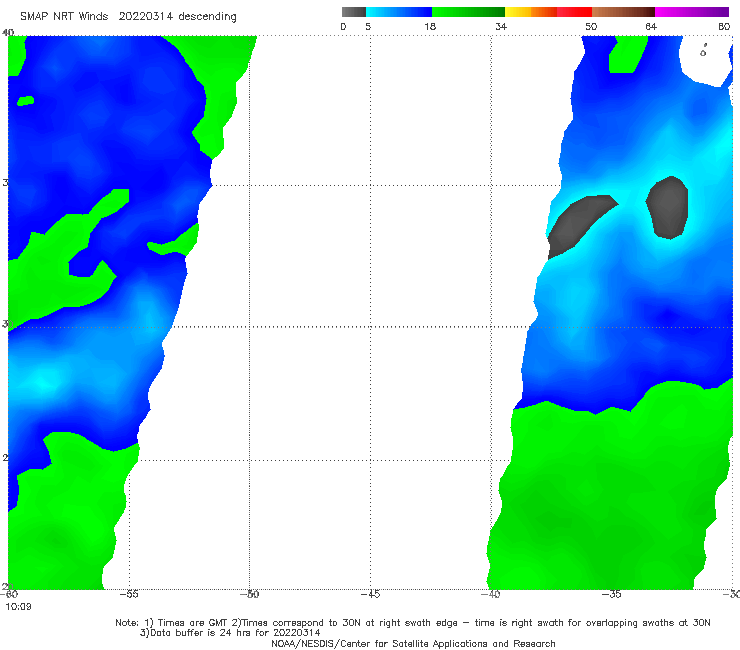
Task: Select the gray segment of the color bar
Action: pos(354,12)
